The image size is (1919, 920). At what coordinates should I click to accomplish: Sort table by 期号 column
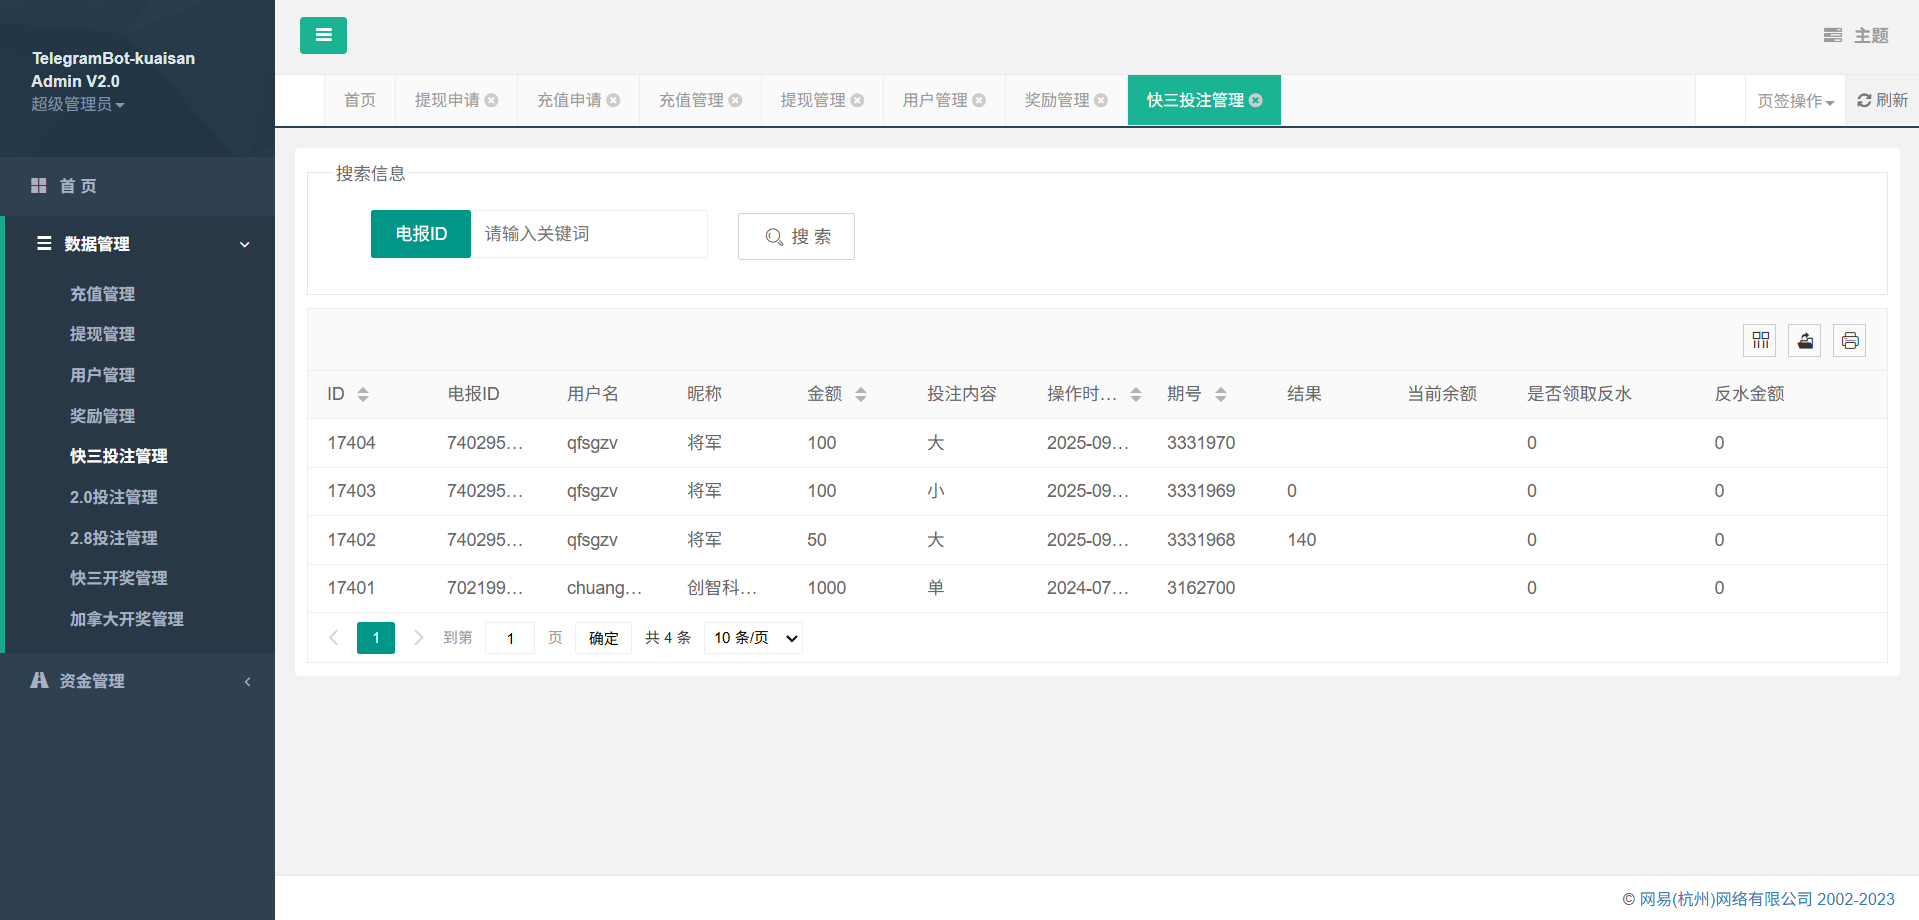click(1221, 394)
